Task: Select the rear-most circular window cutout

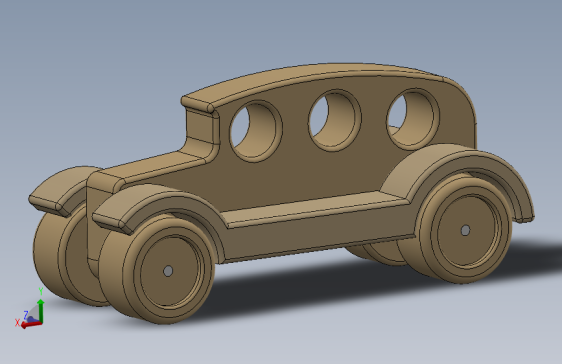Action: coord(413,119)
